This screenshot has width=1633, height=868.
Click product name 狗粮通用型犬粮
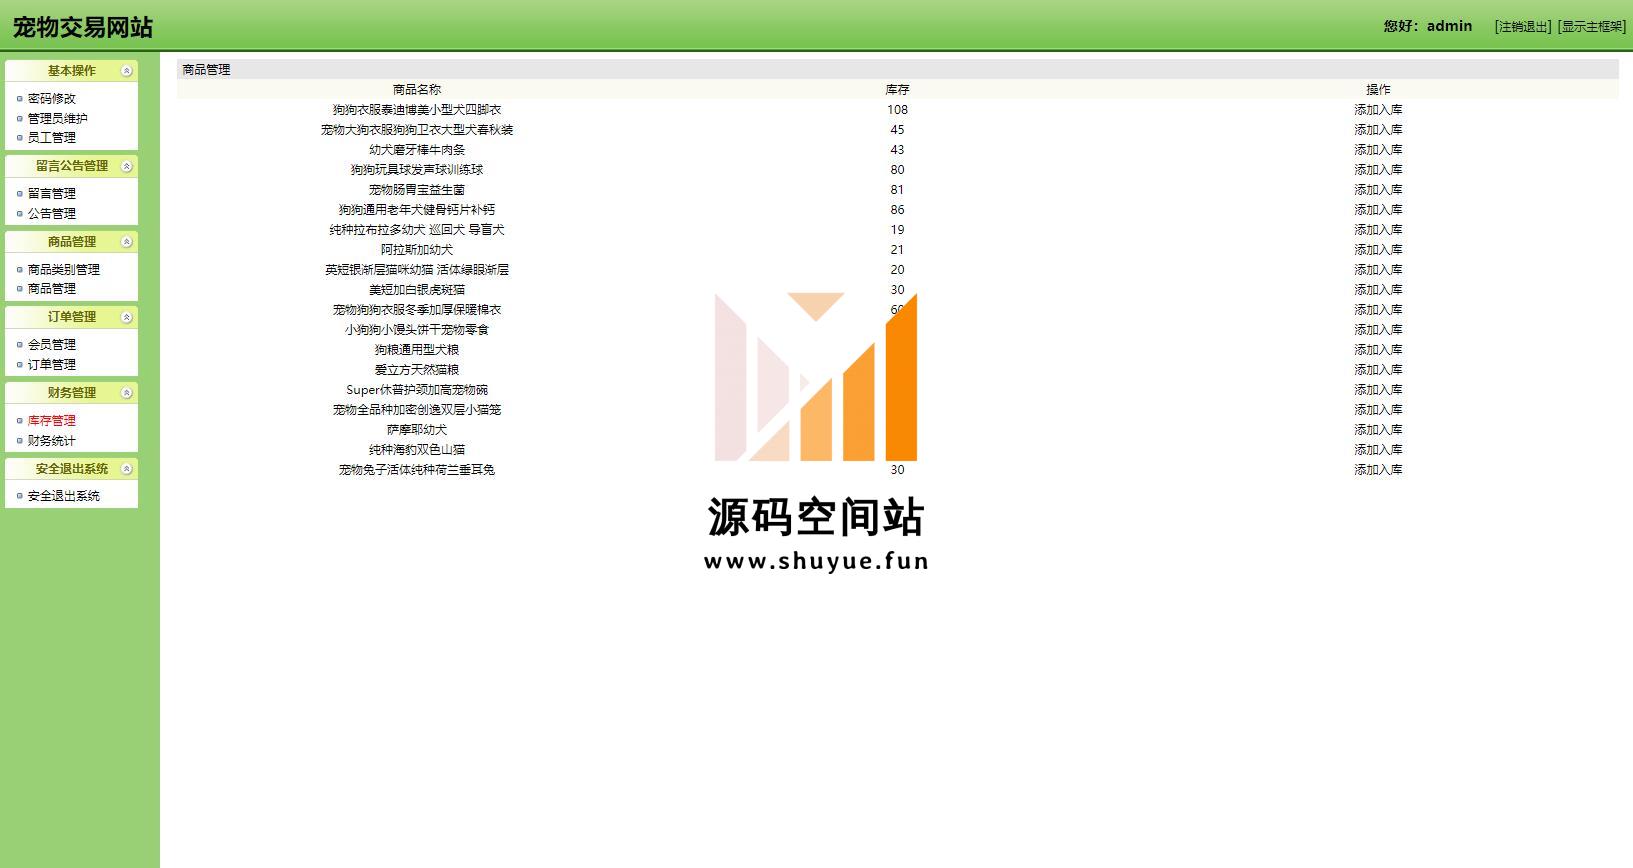(x=417, y=350)
